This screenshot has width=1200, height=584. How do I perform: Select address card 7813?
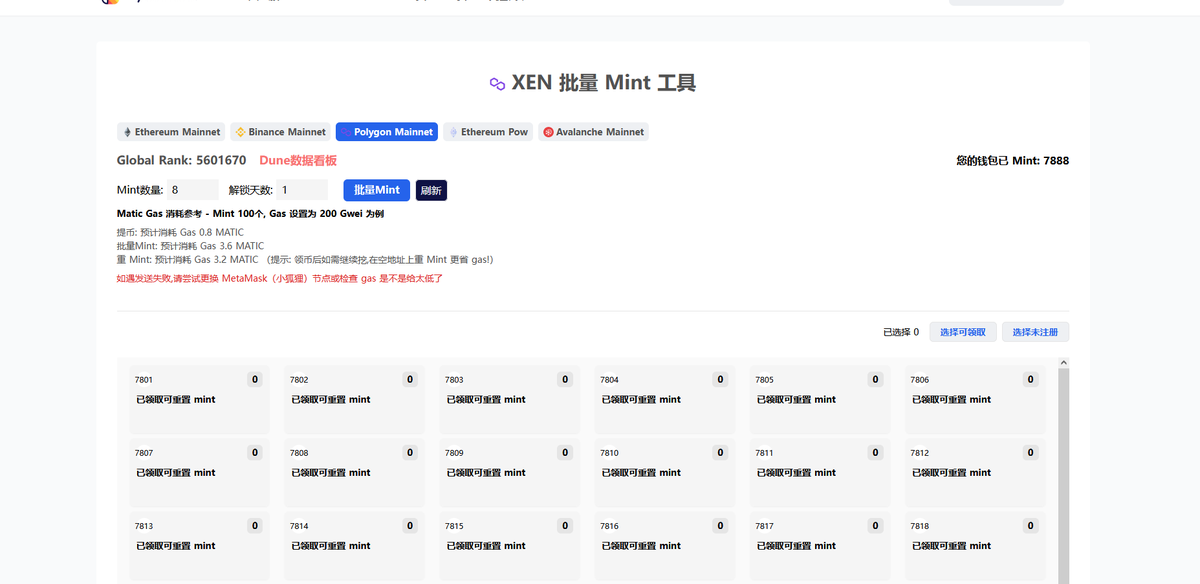coord(199,545)
